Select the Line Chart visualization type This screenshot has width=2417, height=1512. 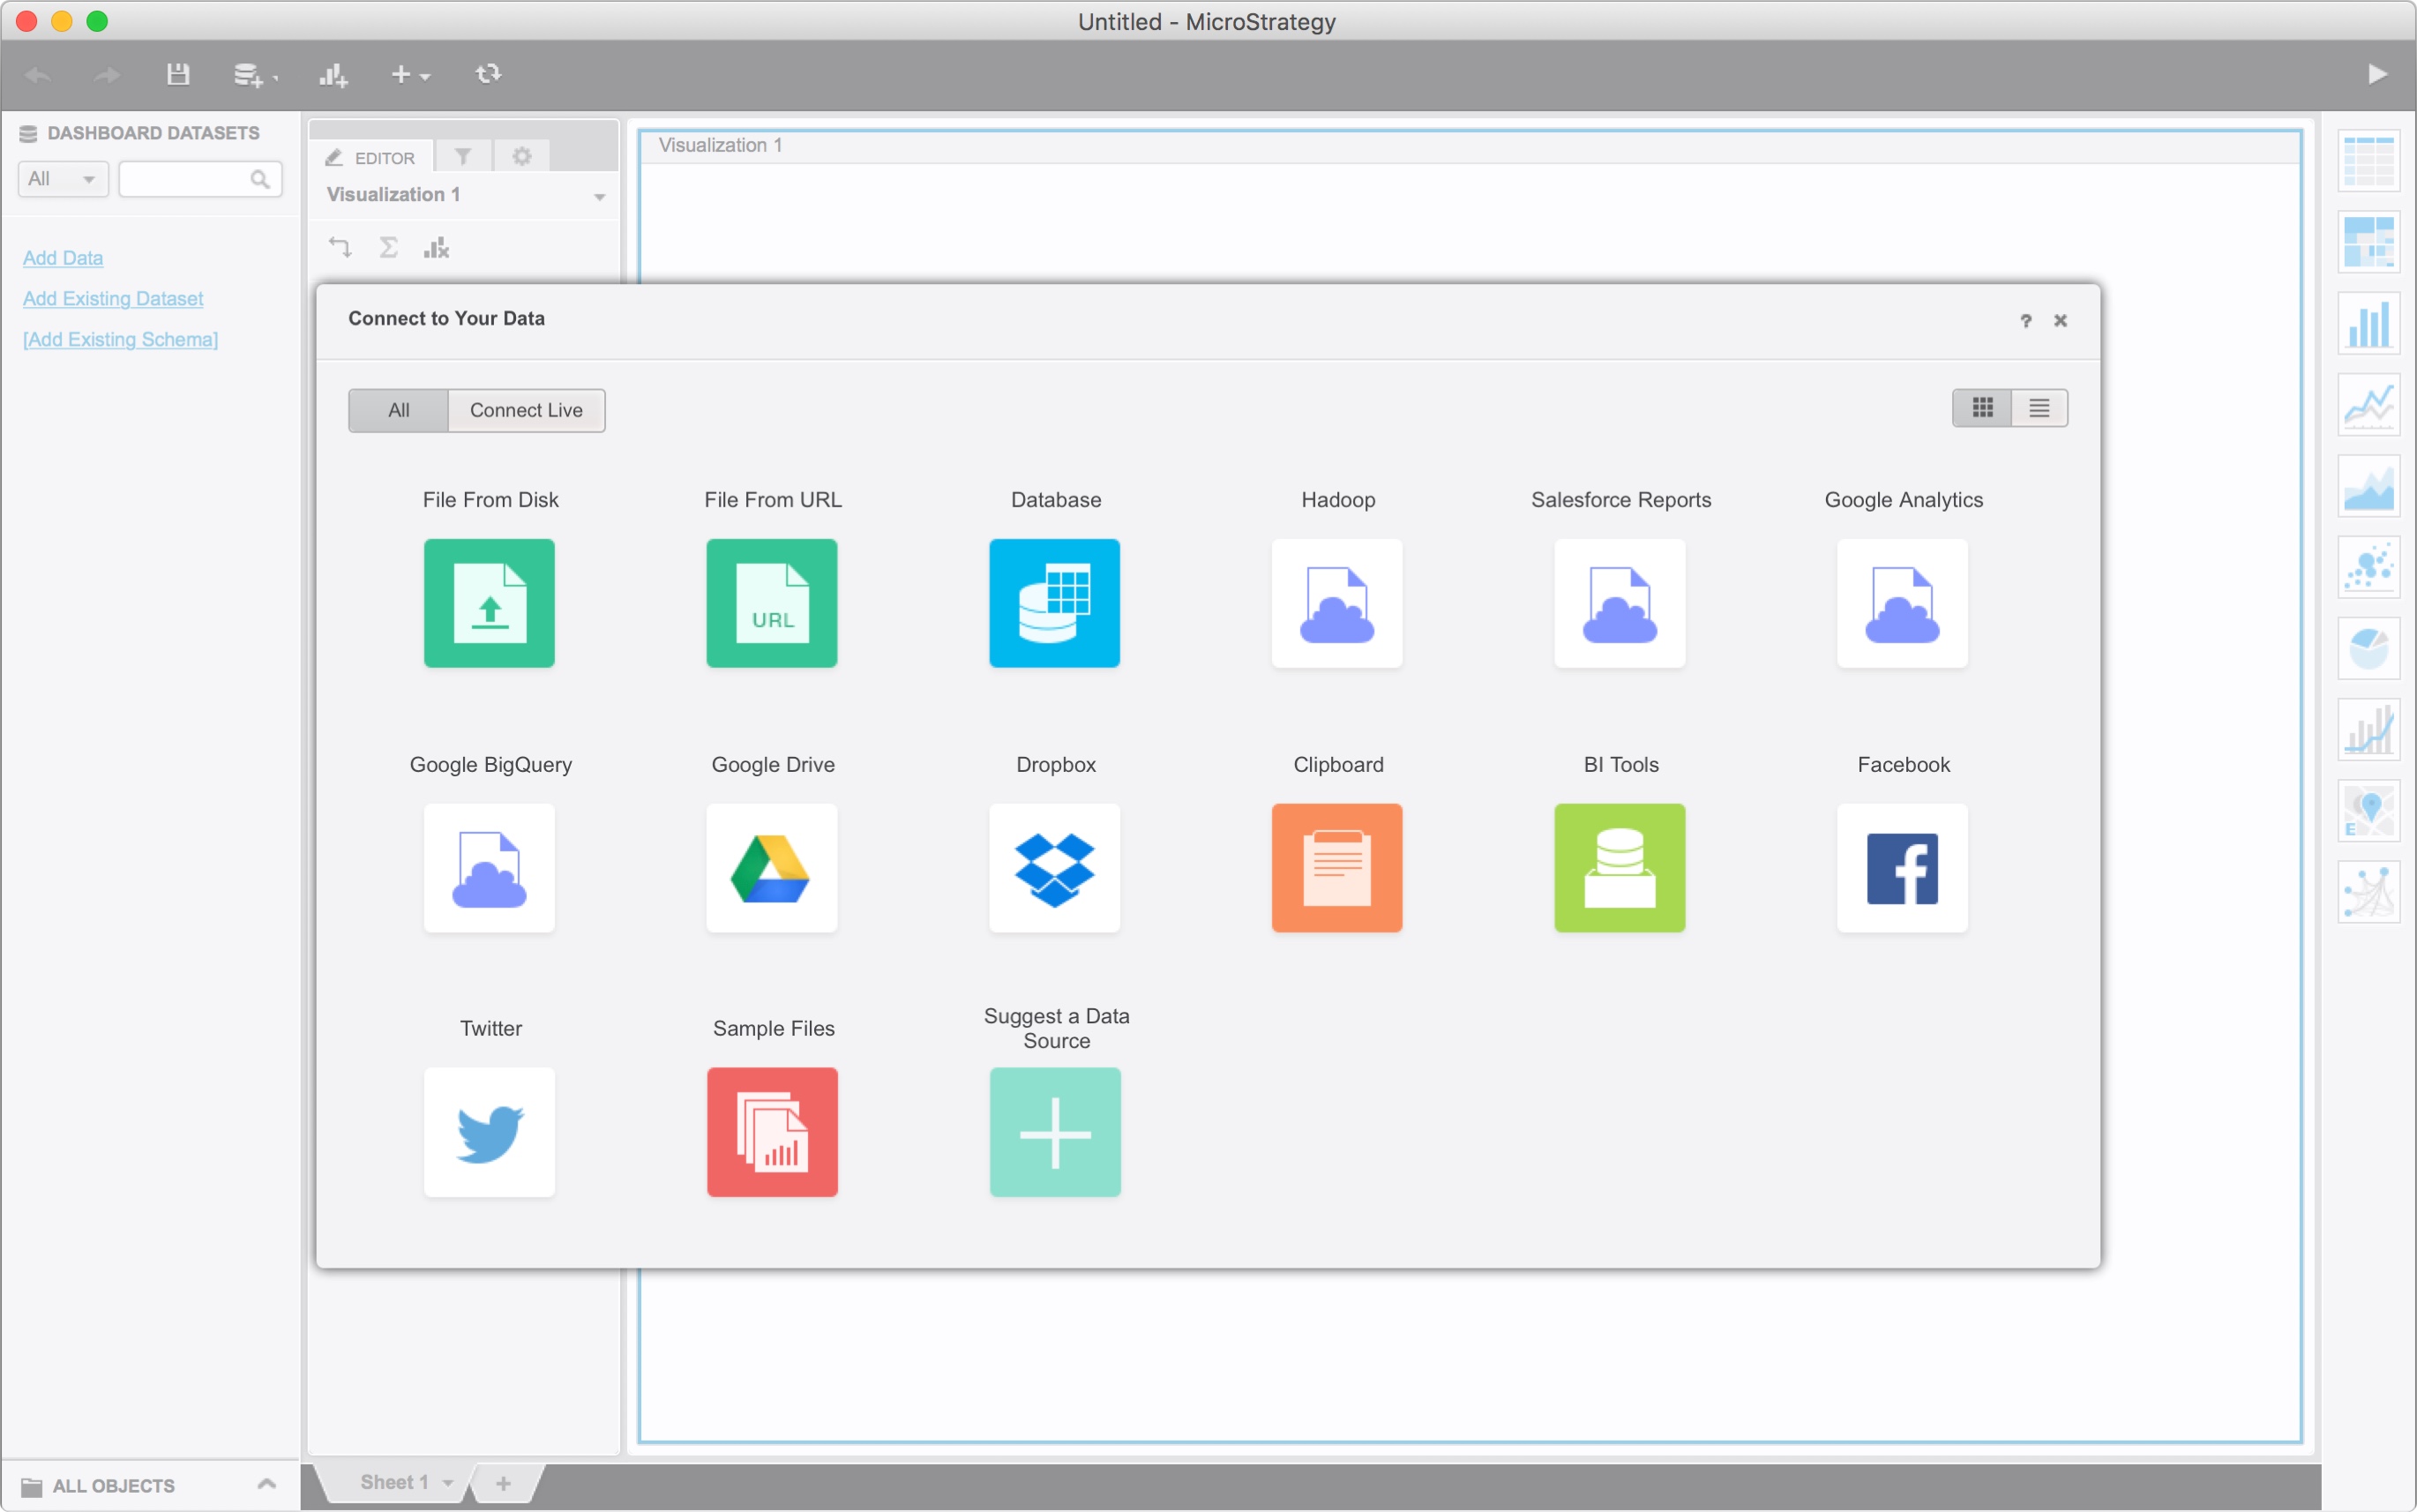click(x=2368, y=404)
